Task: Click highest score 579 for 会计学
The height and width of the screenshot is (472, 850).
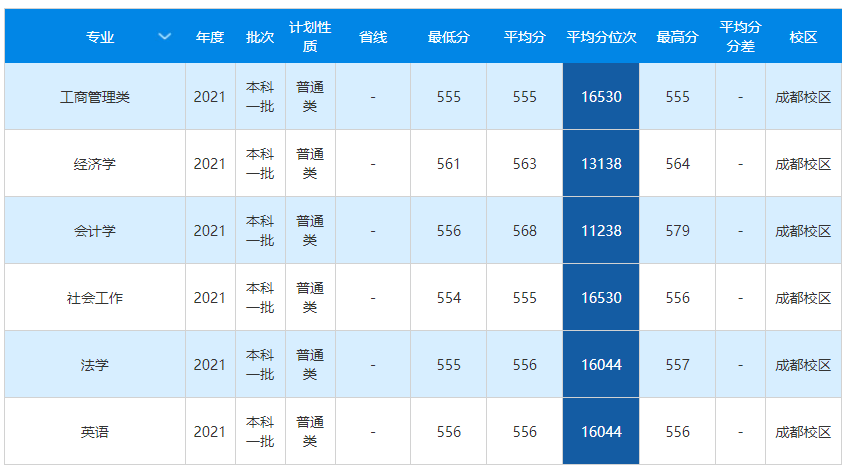Action: pos(678,231)
